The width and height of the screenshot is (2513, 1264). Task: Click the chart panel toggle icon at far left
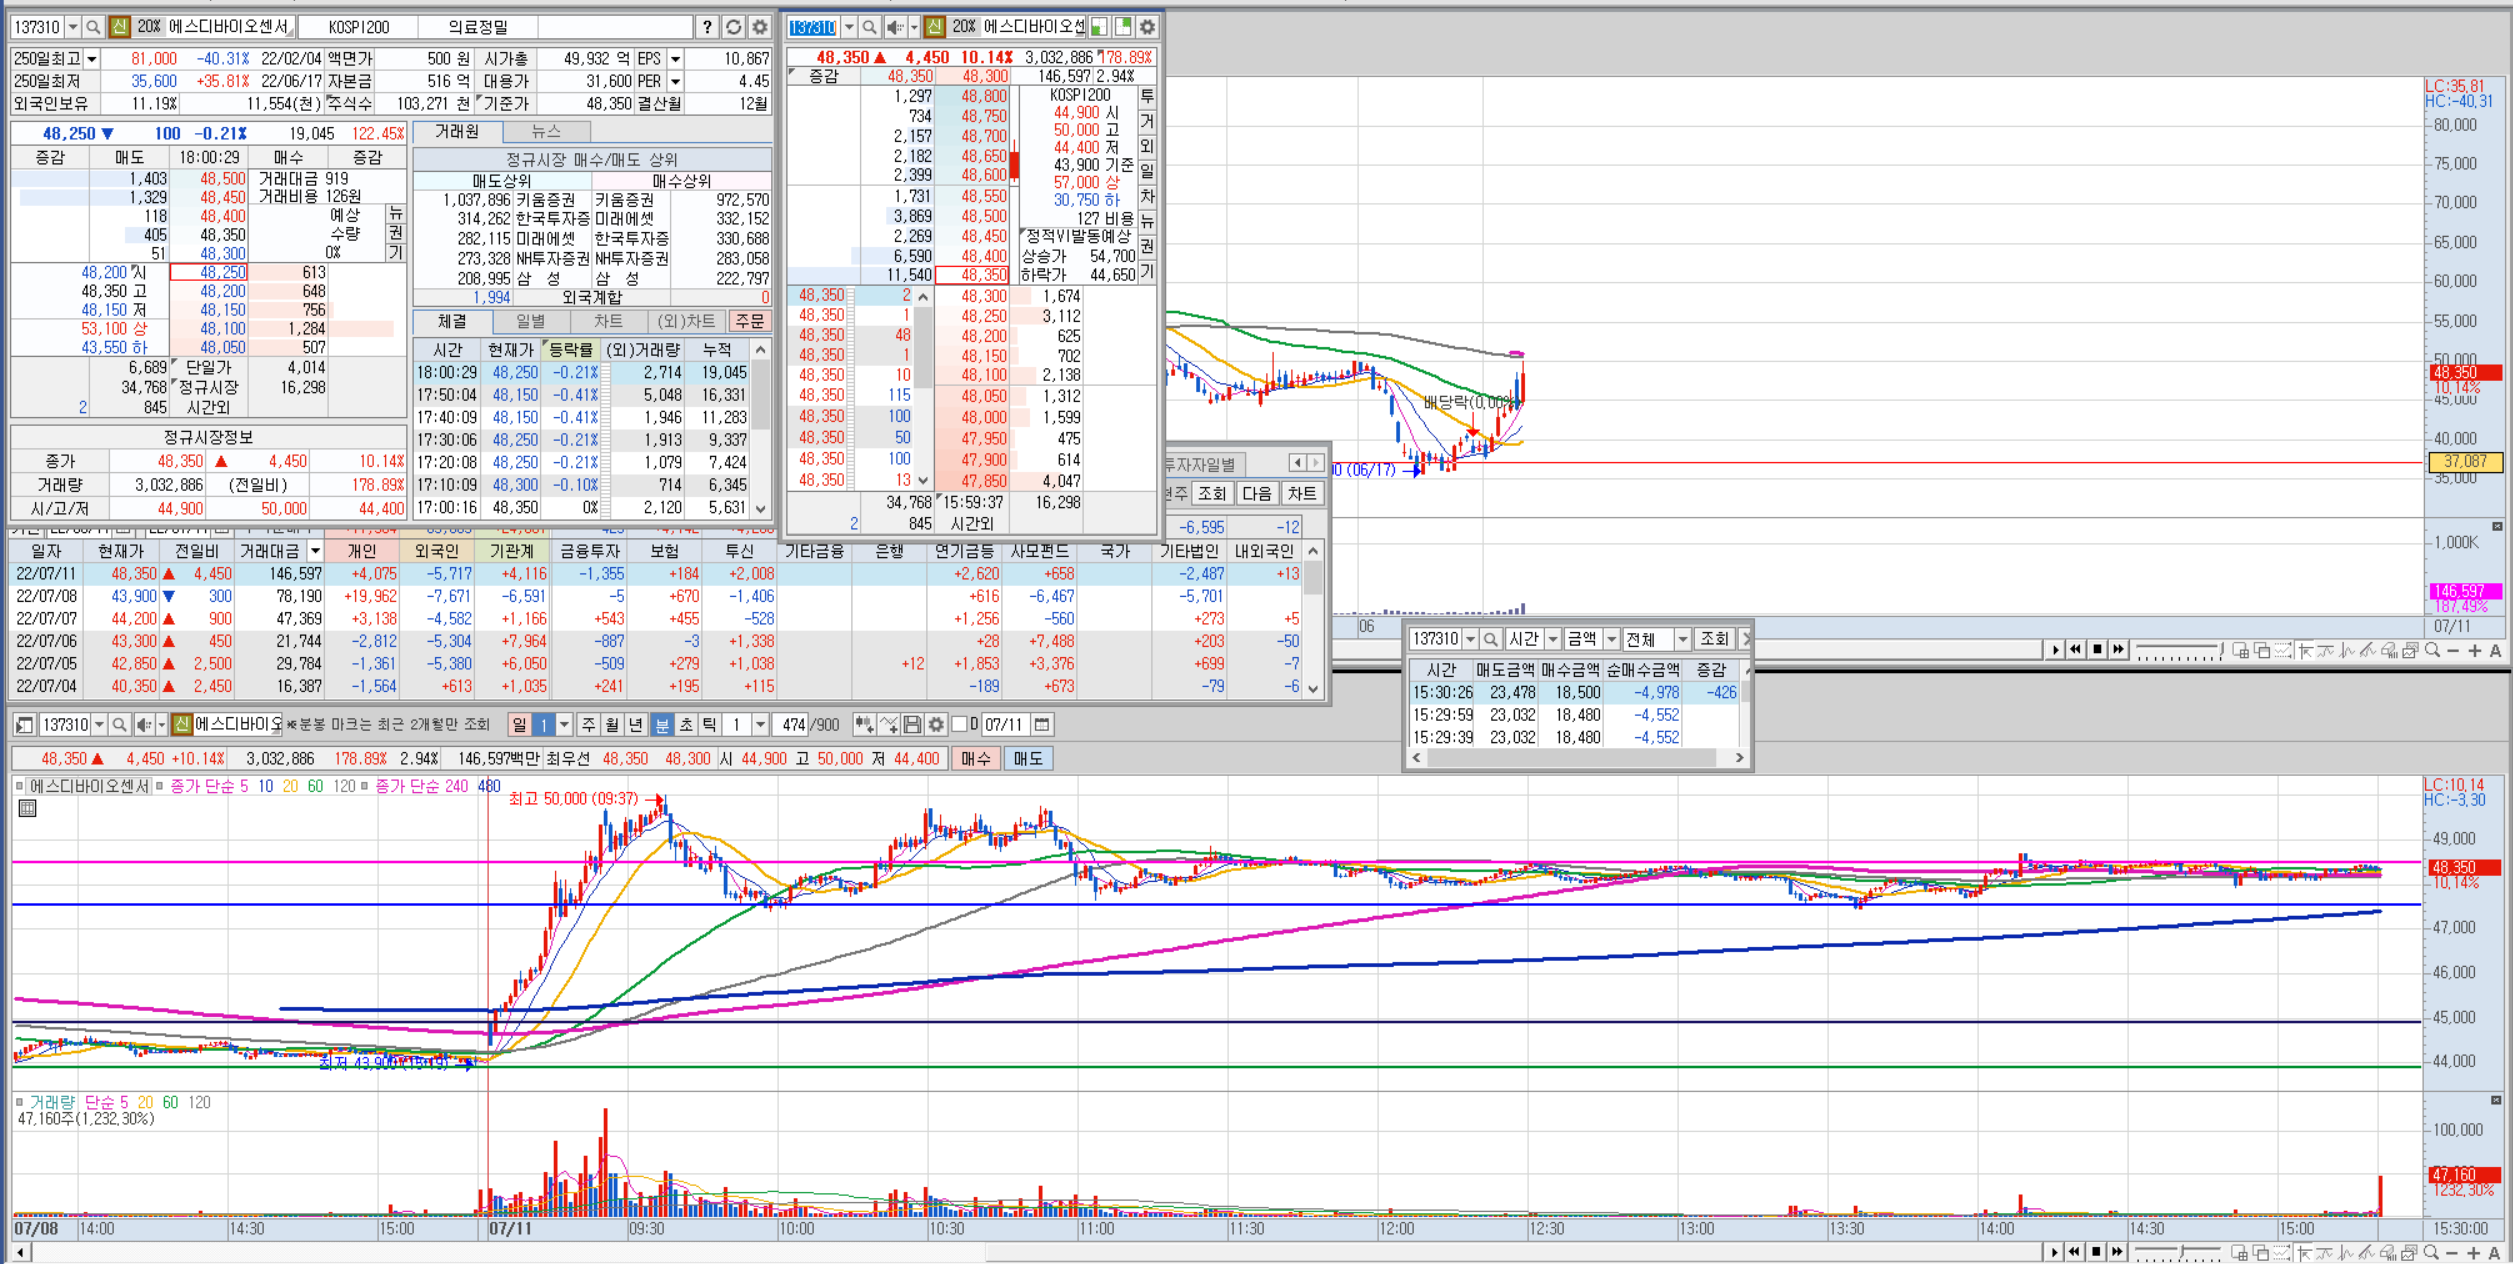[25, 725]
